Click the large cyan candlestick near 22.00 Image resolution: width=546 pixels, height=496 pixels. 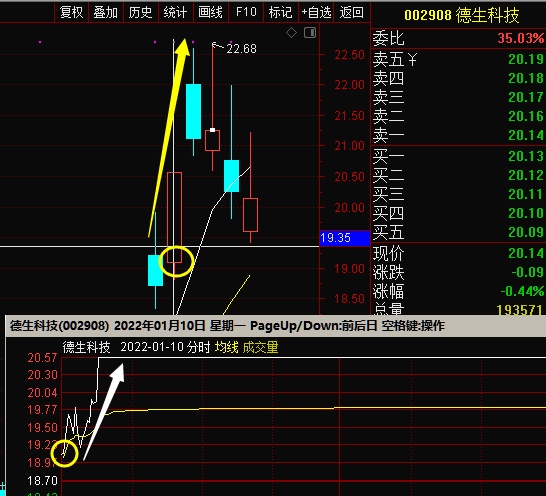click(x=193, y=111)
